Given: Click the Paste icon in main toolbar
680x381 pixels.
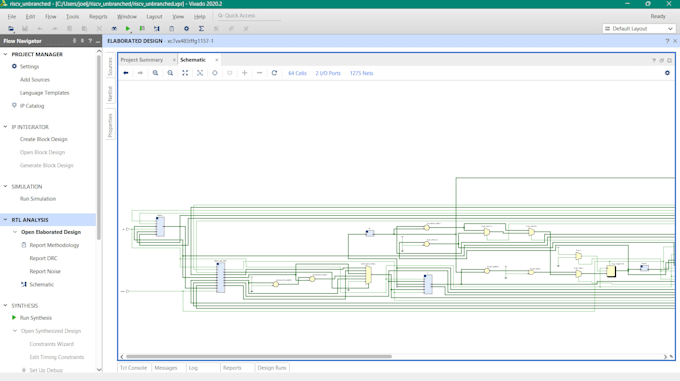Looking at the screenshot, I should point(84,29).
